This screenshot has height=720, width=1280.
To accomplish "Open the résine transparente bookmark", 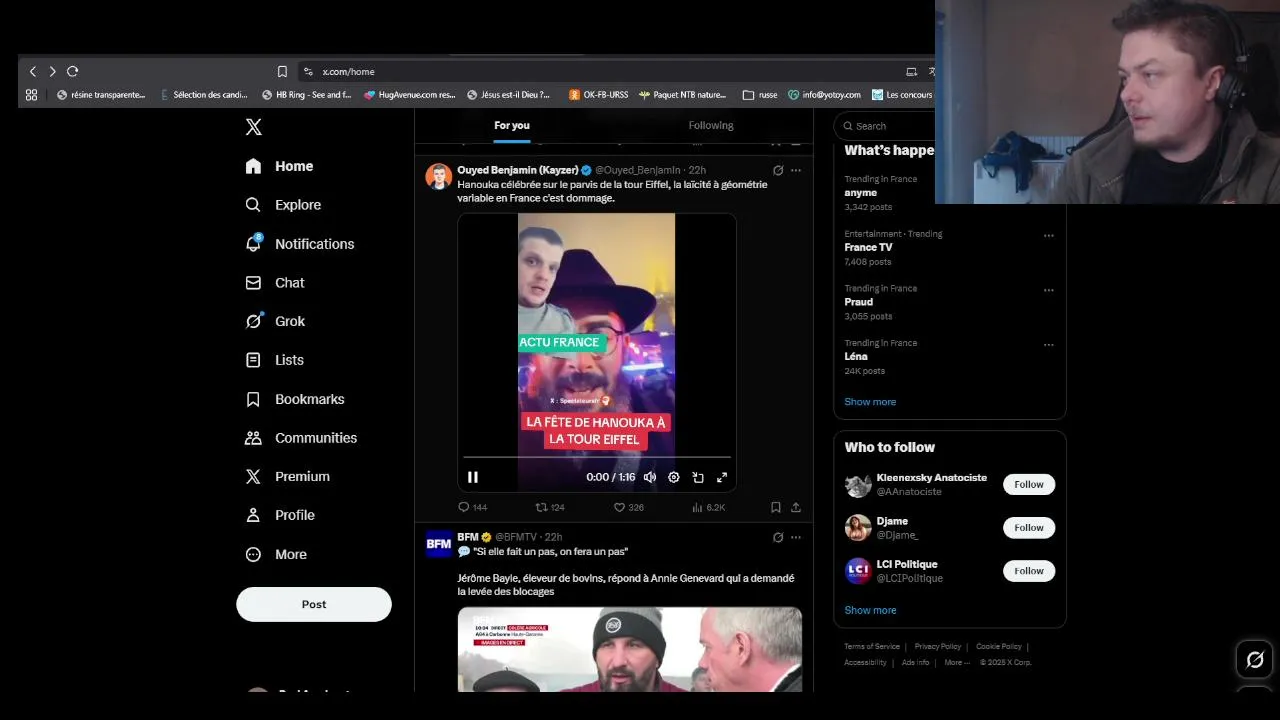I will (101, 95).
